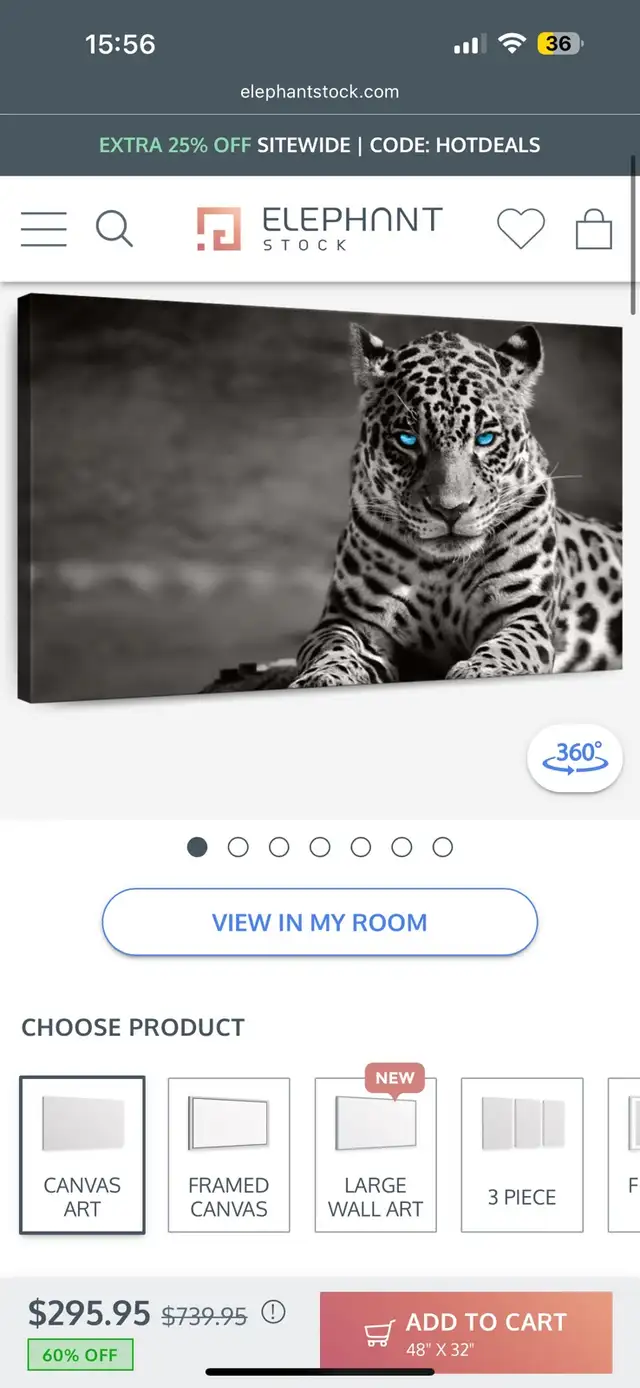Choose the 3 Piece product option

tap(522, 1155)
